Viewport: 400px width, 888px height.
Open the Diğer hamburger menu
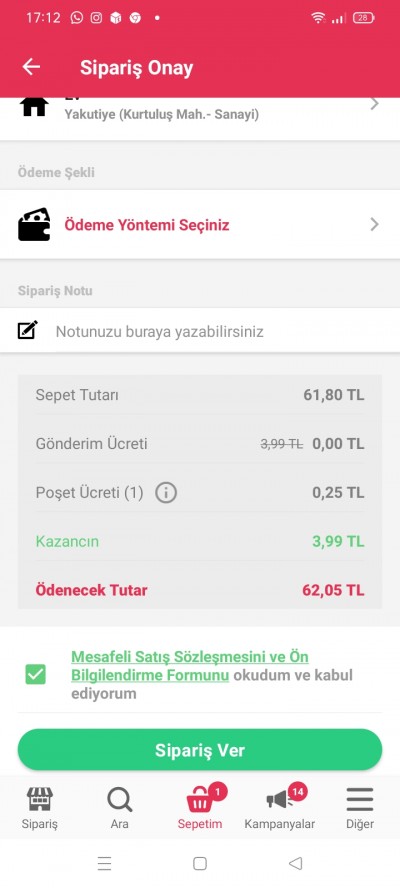pos(360,800)
